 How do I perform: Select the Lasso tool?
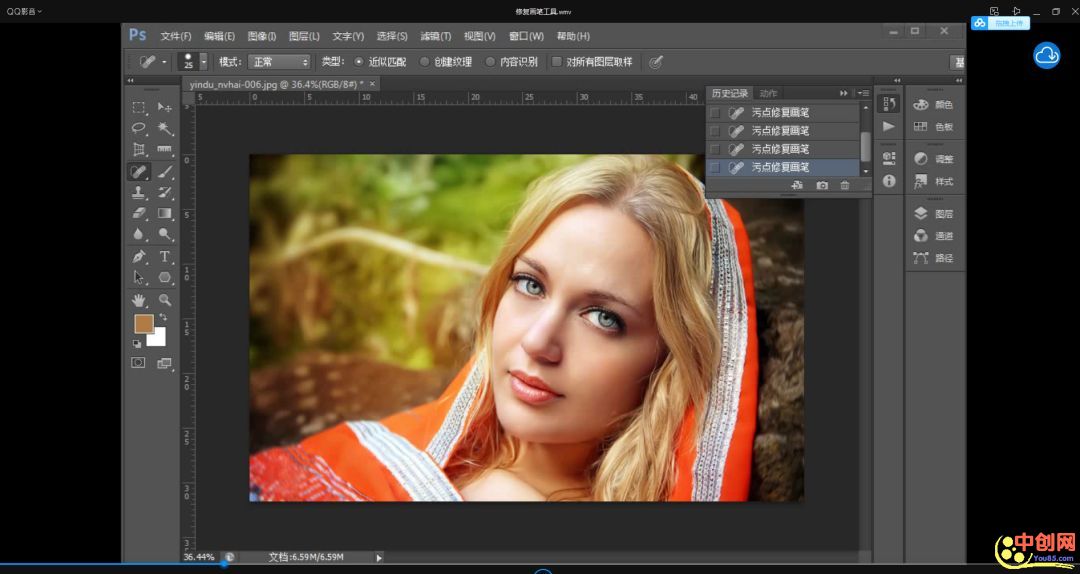[x=139, y=128]
